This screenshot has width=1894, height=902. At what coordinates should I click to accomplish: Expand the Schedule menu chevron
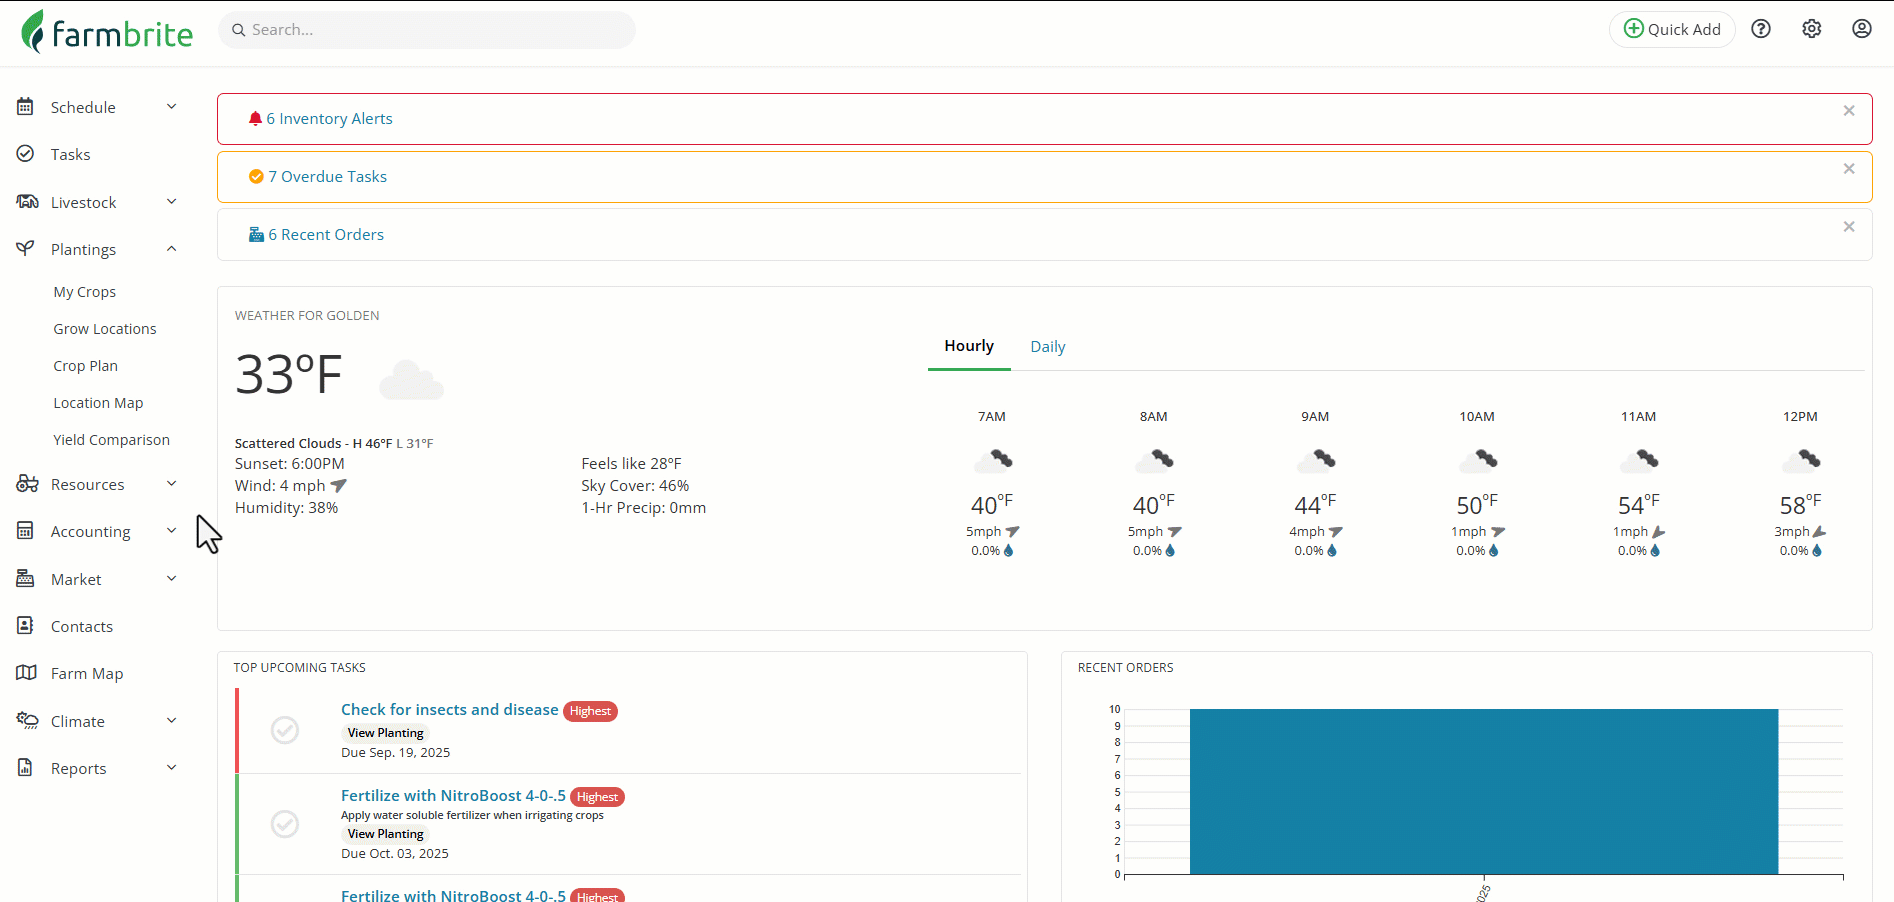point(172,106)
